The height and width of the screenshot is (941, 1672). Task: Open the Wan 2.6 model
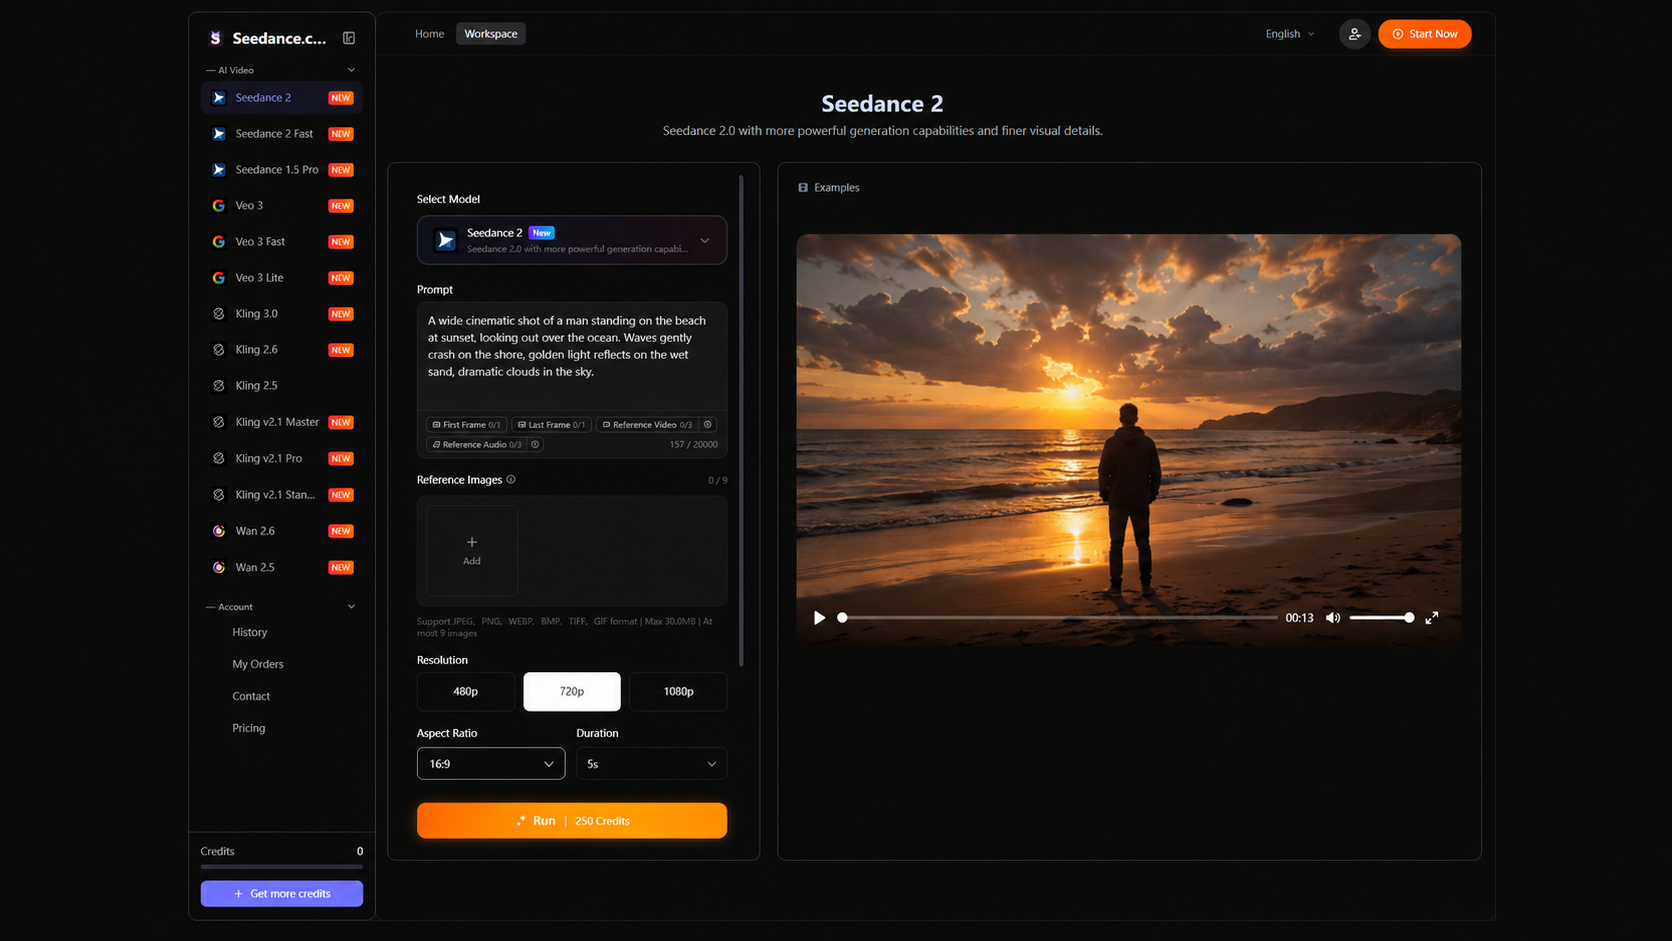281,531
